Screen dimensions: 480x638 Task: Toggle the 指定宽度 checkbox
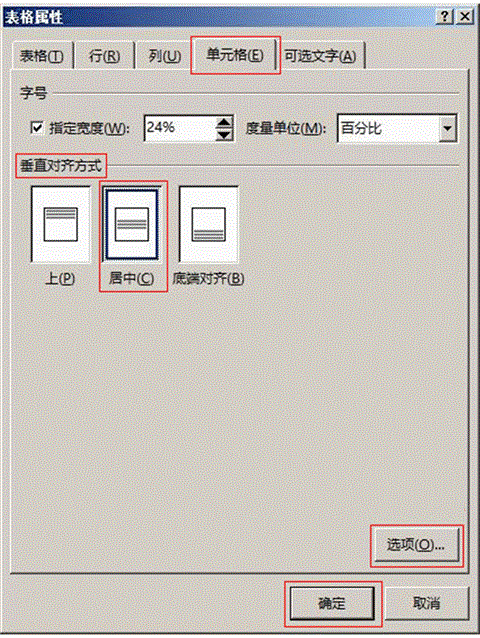coord(37,128)
